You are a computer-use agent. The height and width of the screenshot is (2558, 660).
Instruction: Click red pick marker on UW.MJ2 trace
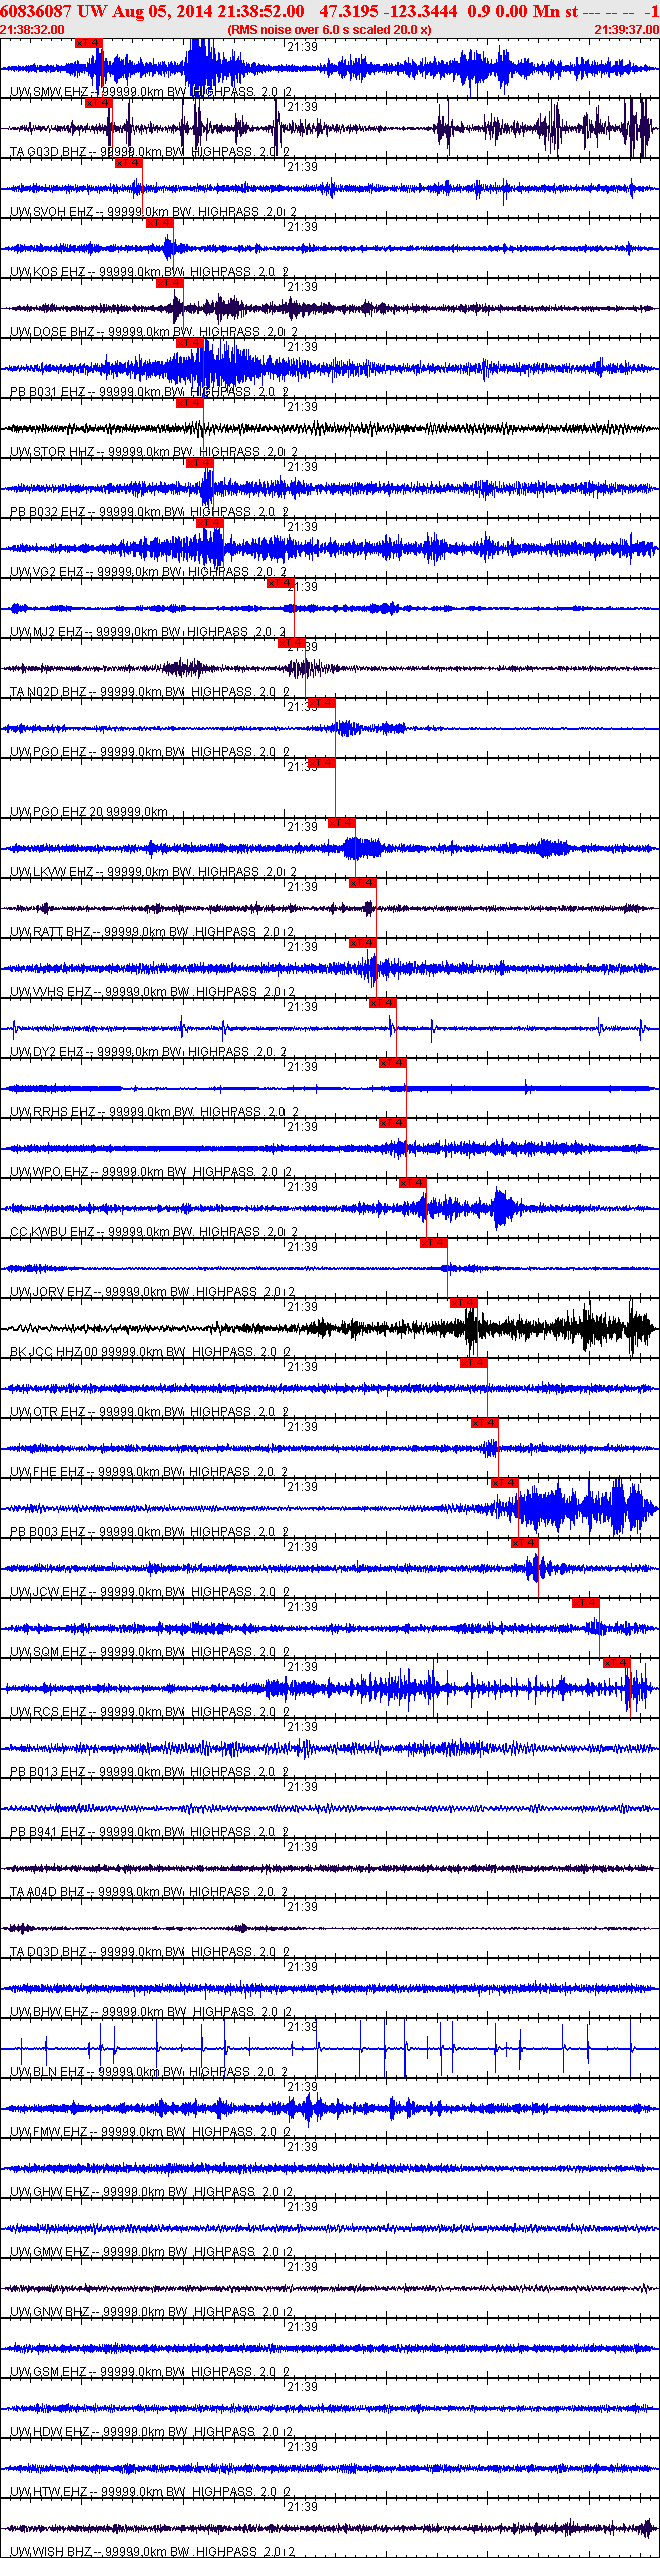click(281, 583)
